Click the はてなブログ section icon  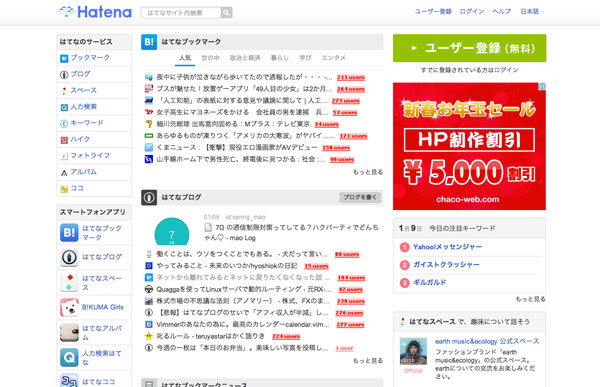(149, 198)
